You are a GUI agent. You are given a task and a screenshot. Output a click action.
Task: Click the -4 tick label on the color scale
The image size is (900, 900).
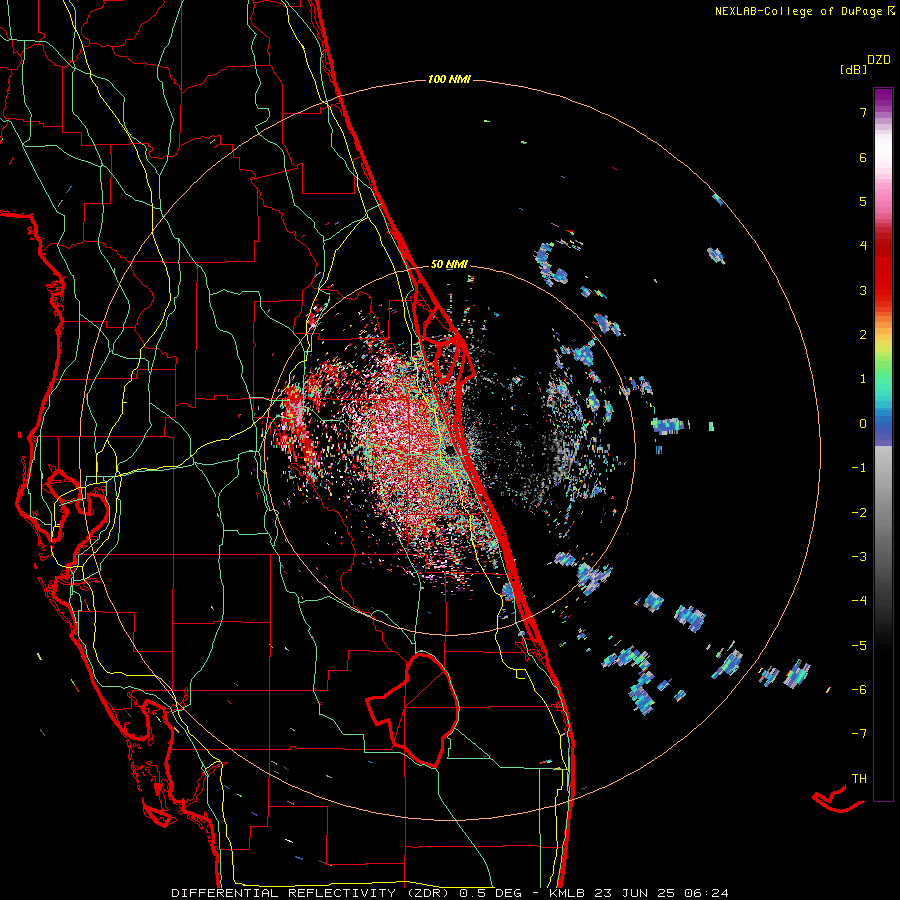click(x=859, y=601)
